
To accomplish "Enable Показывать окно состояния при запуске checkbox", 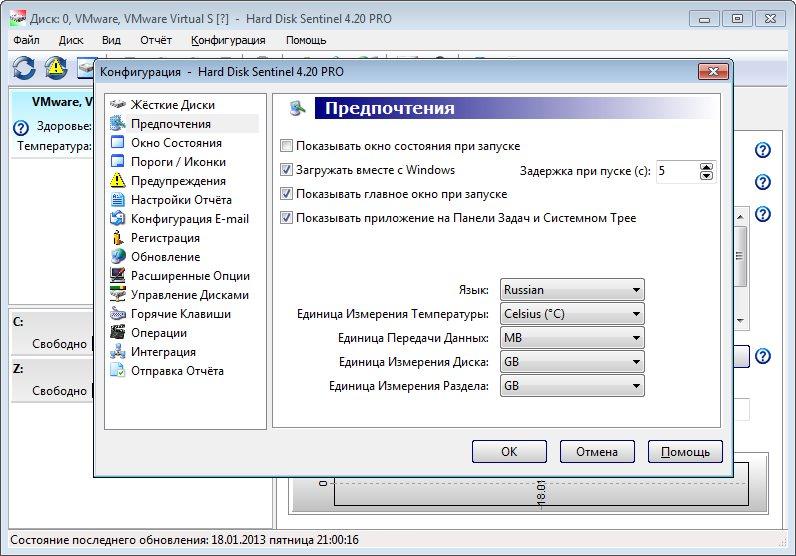I will [286, 146].
